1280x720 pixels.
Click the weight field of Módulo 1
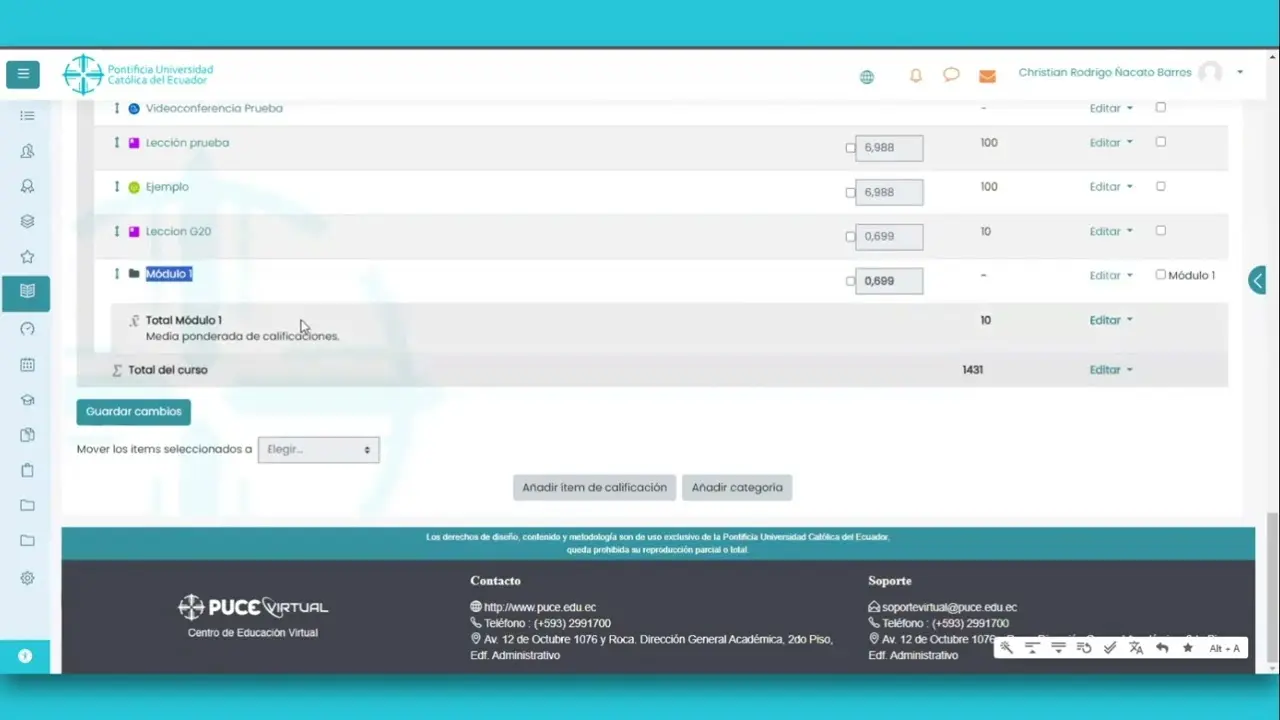[889, 281]
